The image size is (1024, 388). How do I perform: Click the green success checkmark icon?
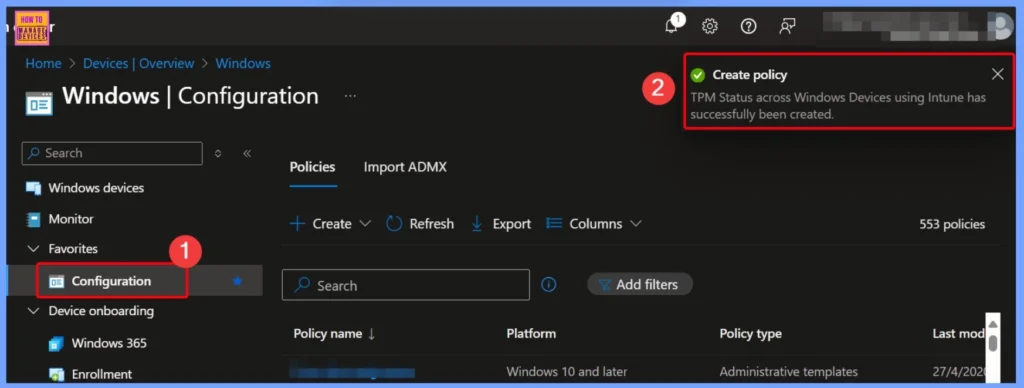(x=697, y=75)
